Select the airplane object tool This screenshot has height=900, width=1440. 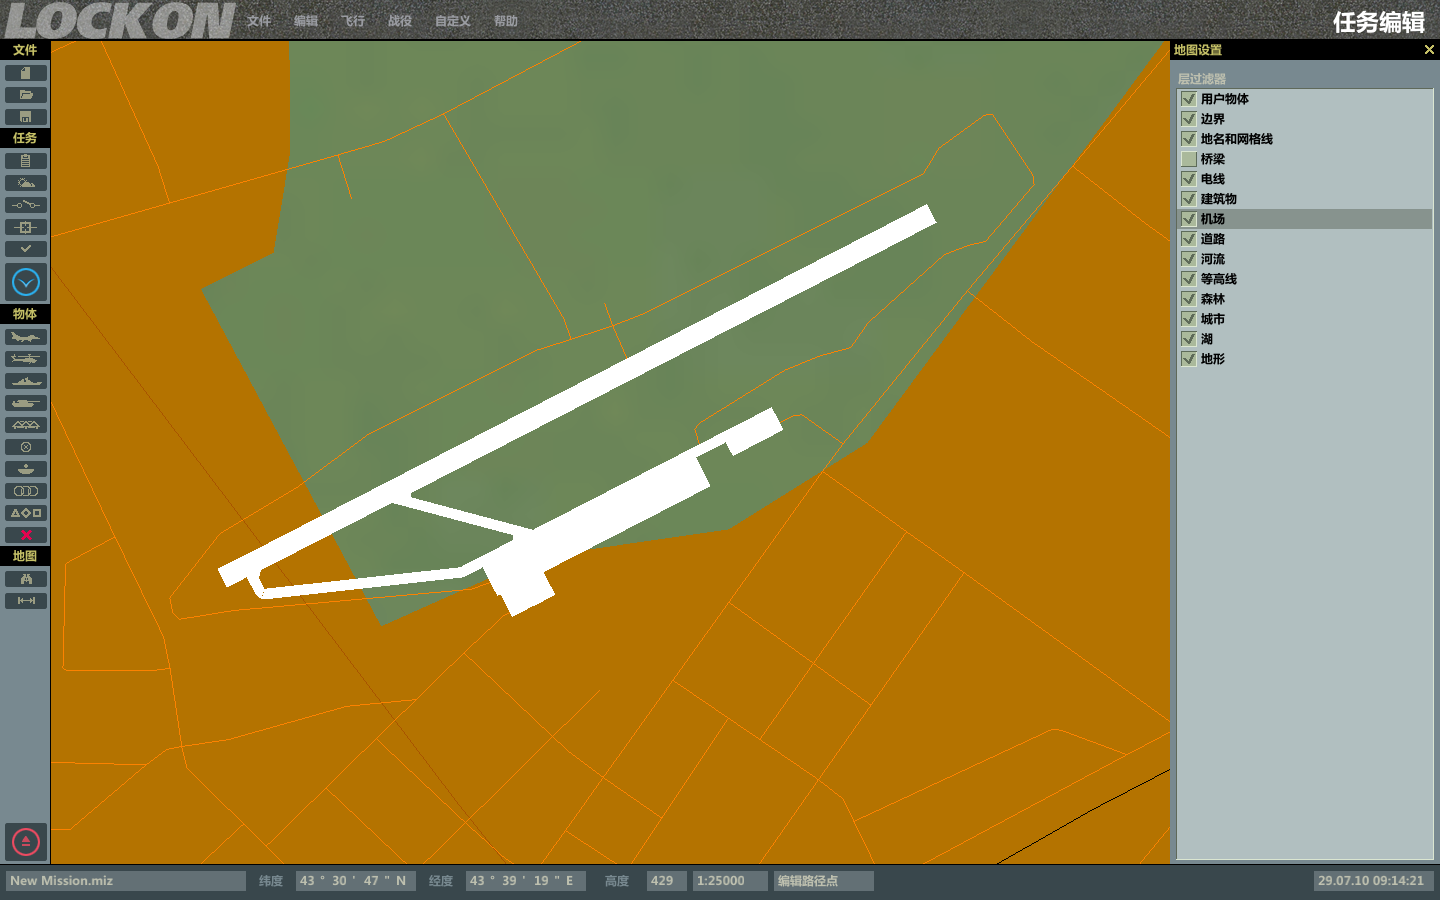pyautogui.click(x=26, y=337)
